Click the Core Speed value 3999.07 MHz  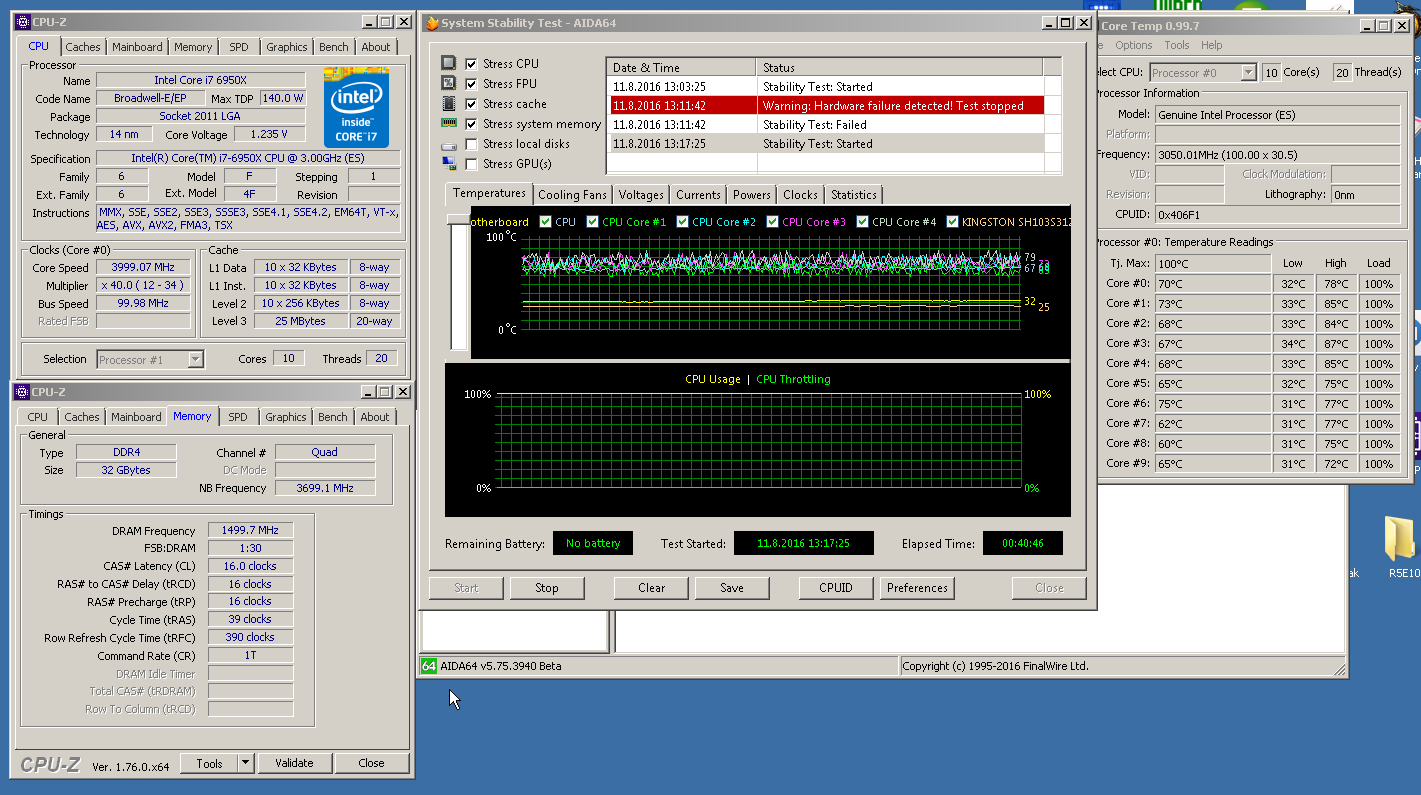(143, 267)
